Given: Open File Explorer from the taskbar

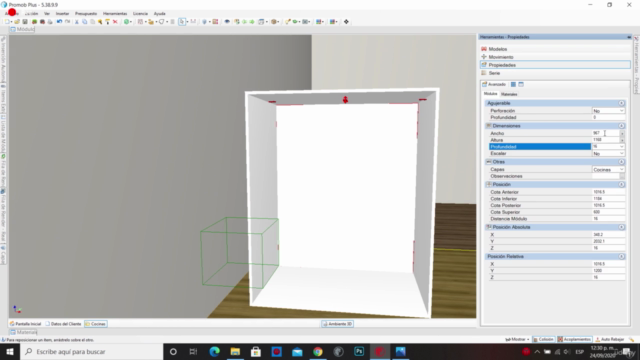Looking at the screenshot, I should (235, 351).
